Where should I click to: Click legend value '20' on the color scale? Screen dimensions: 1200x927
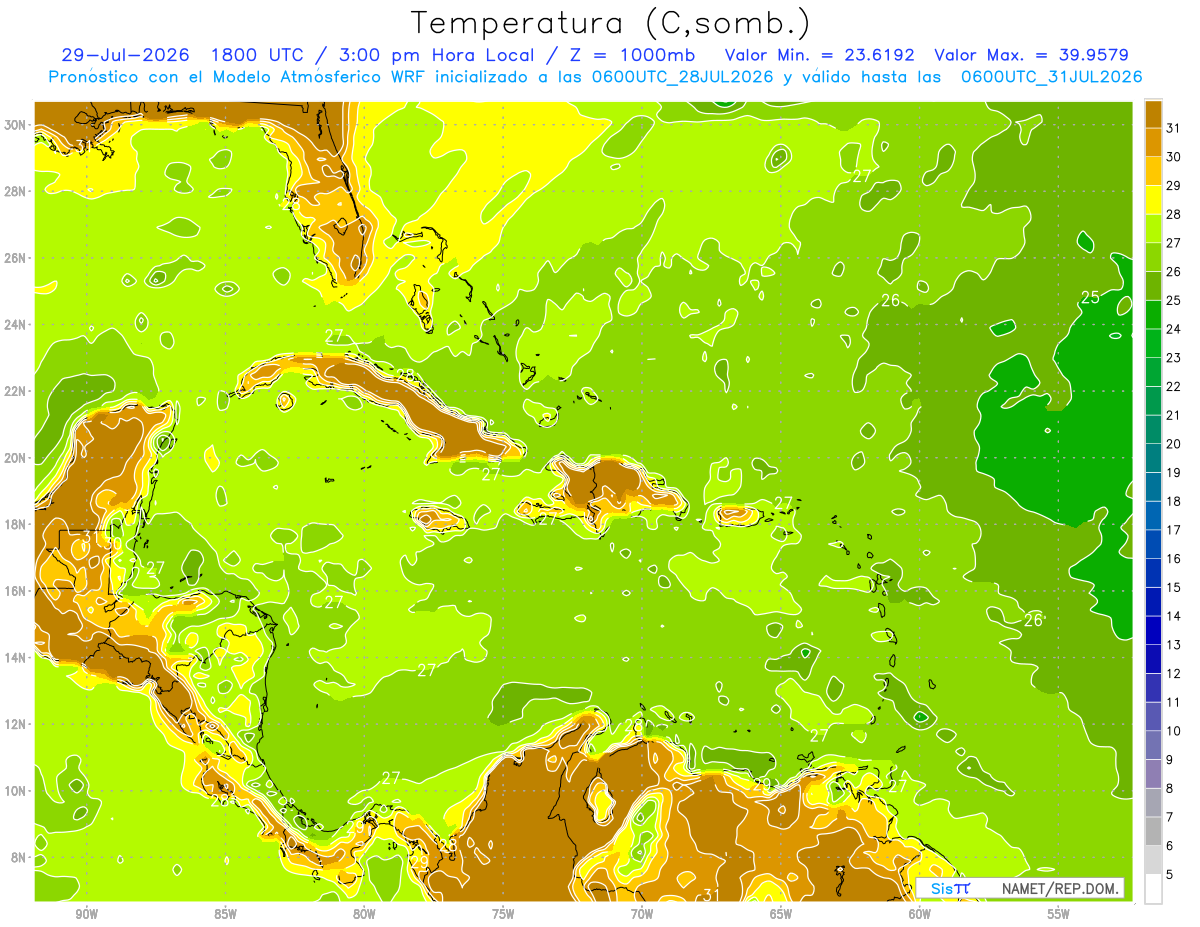tap(1173, 443)
